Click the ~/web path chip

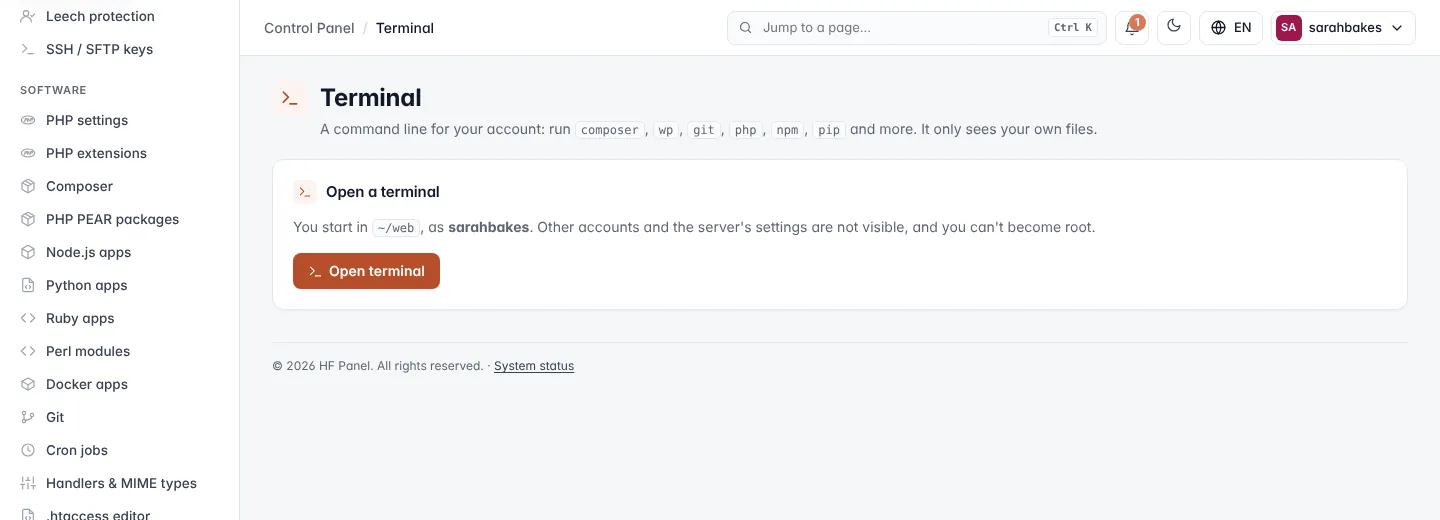396,228
